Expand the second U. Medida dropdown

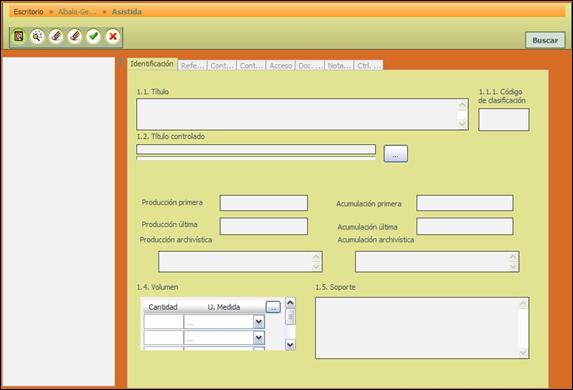coord(259,337)
